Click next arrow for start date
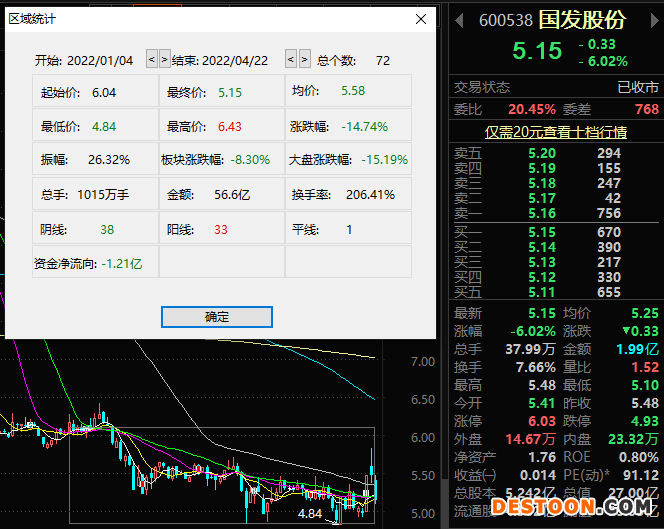The image size is (664, 529). (x=164, y=60)
